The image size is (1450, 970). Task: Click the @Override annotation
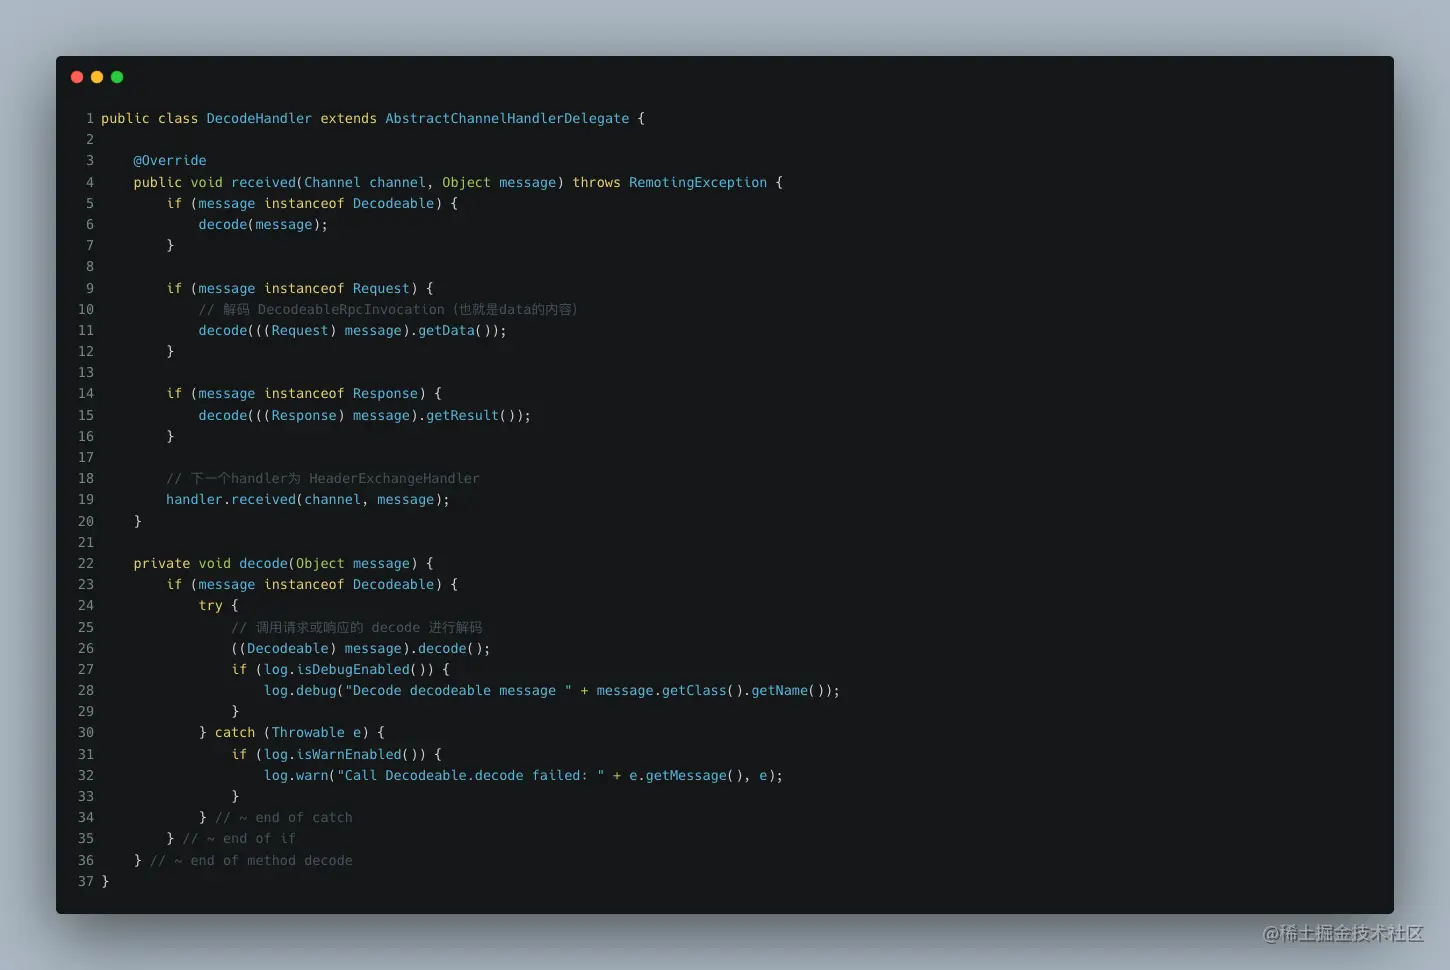(169, 160)
